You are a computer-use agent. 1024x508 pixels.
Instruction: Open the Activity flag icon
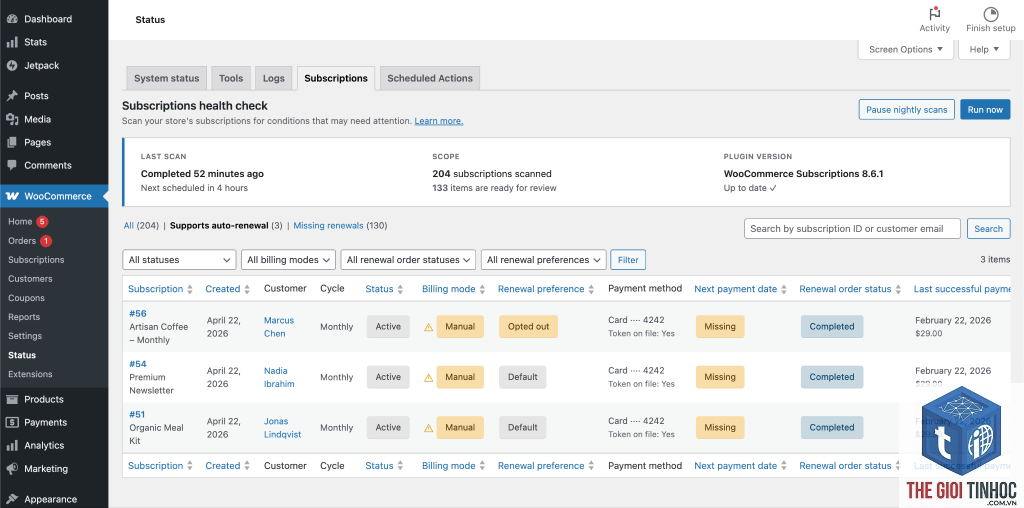click(934, 14)
